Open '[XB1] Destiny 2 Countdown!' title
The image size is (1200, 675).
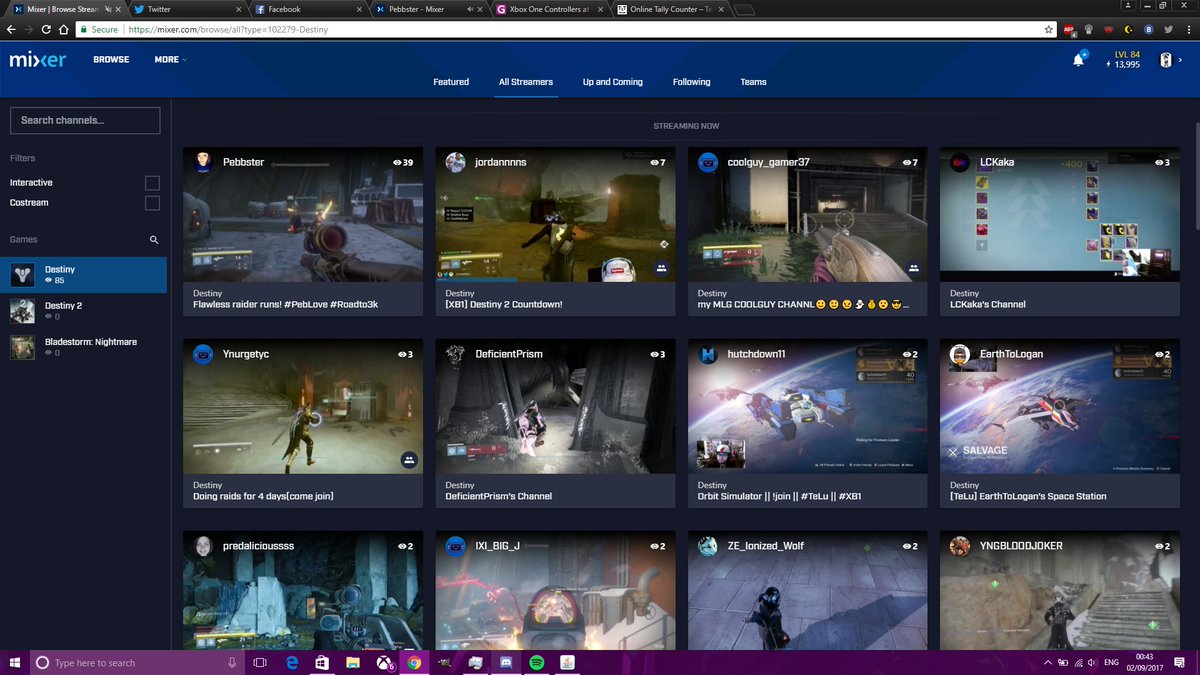tap(503, 304)
